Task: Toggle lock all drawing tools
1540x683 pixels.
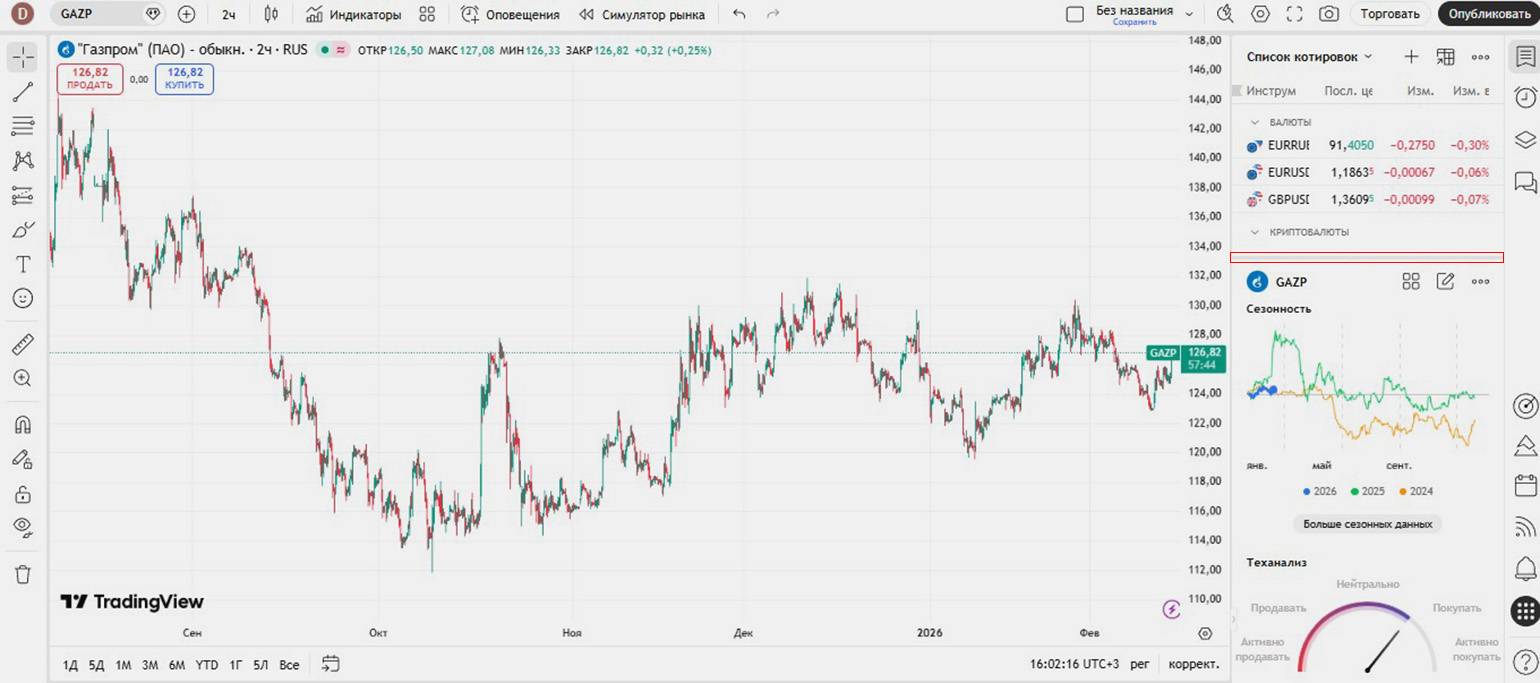Action: tap(23, 494)
